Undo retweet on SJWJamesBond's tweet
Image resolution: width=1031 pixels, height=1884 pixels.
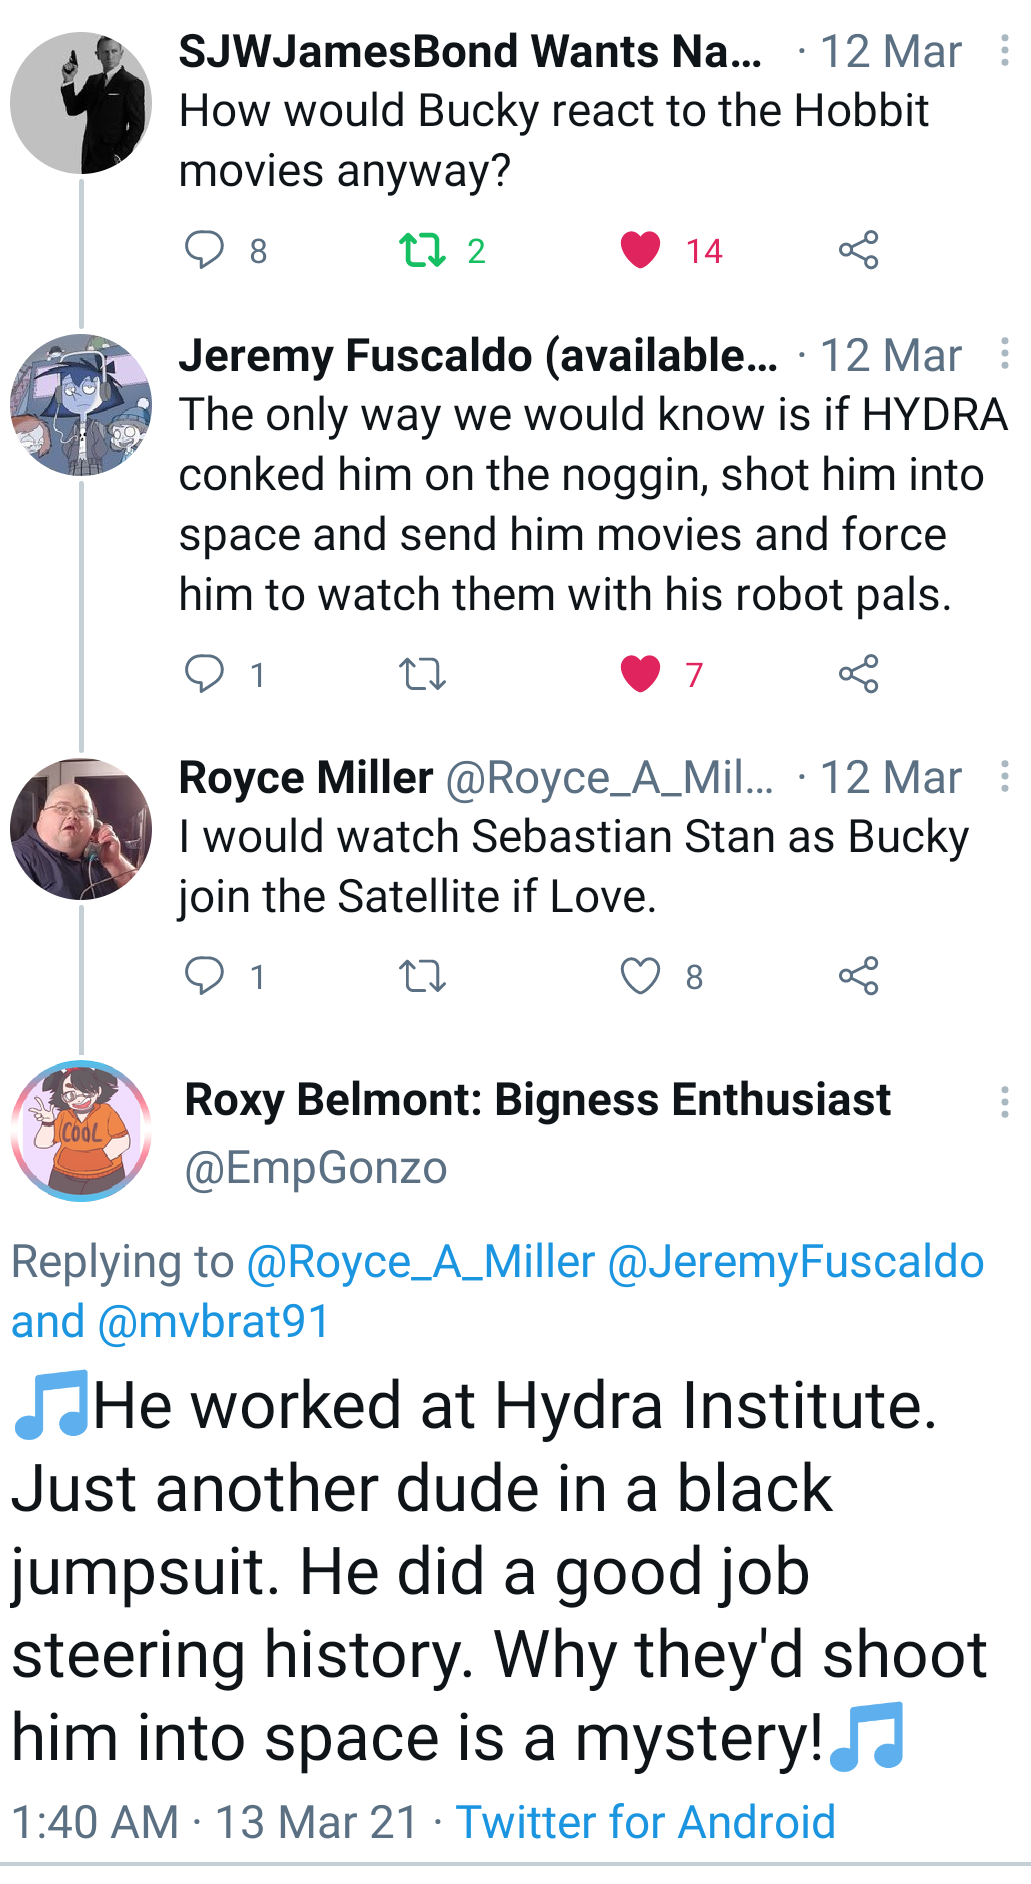click(422, 250)
